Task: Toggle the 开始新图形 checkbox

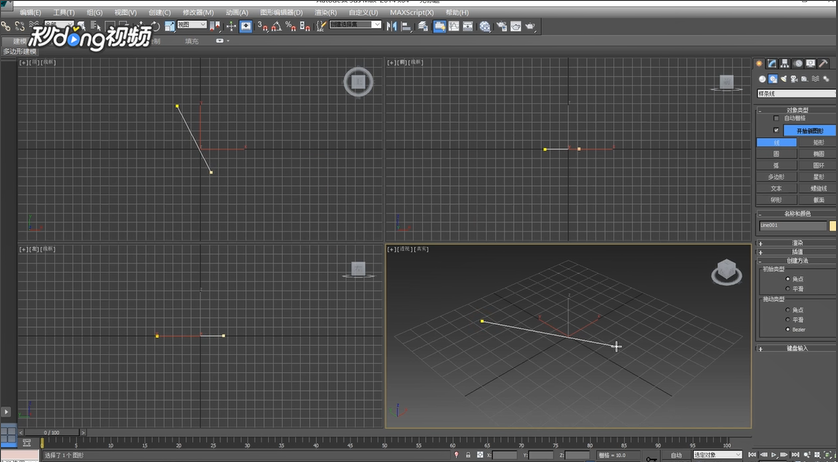Action: pos(776,130)
